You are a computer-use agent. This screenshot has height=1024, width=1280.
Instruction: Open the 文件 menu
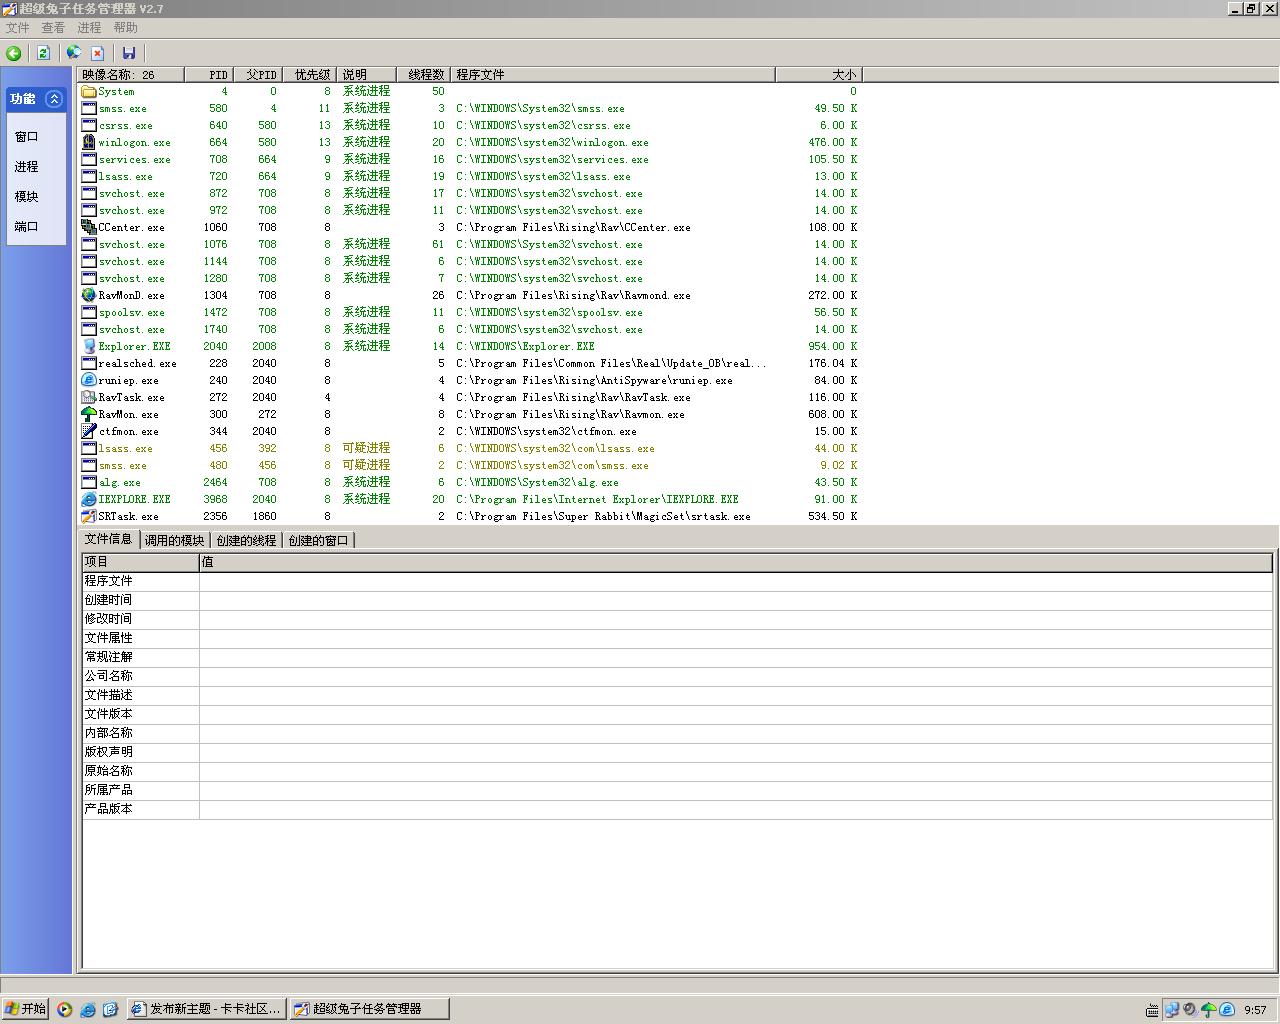click(18, 28)
